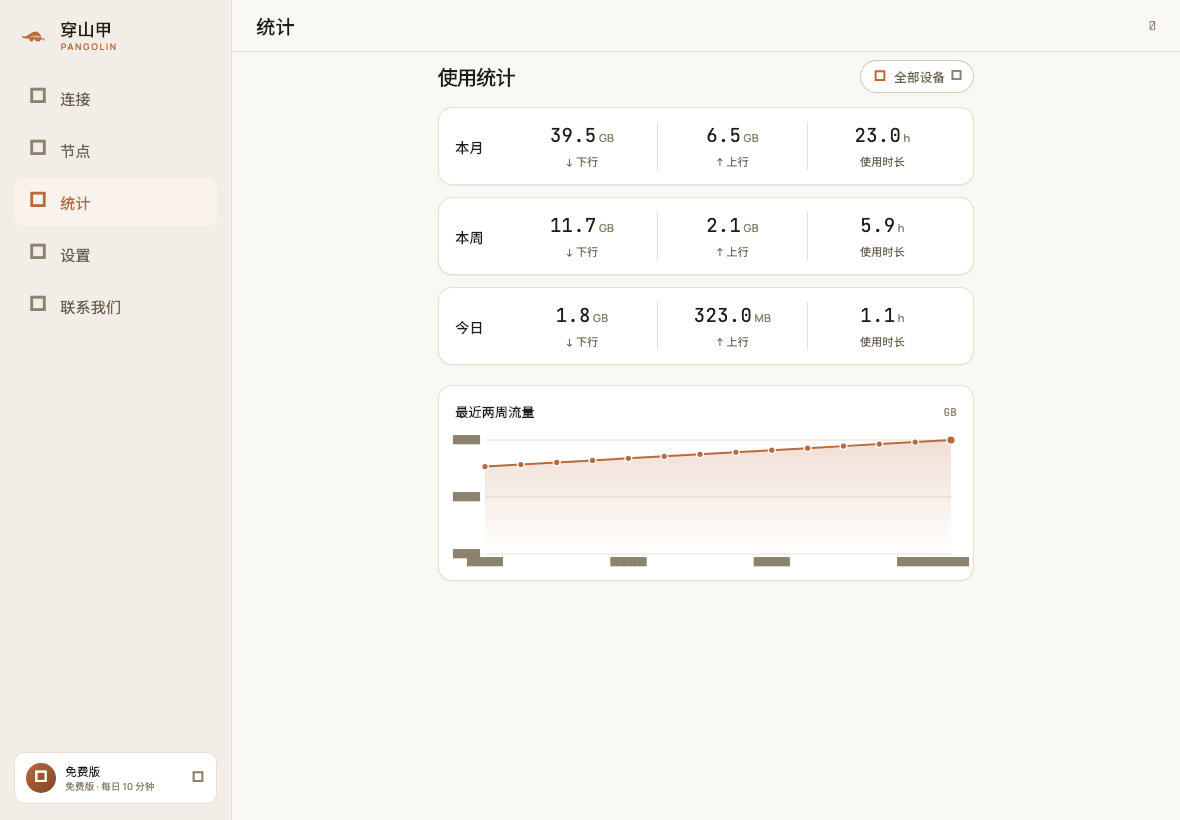Click the first data point on traffic chart

pyautogui.click(x=485, y=466)
